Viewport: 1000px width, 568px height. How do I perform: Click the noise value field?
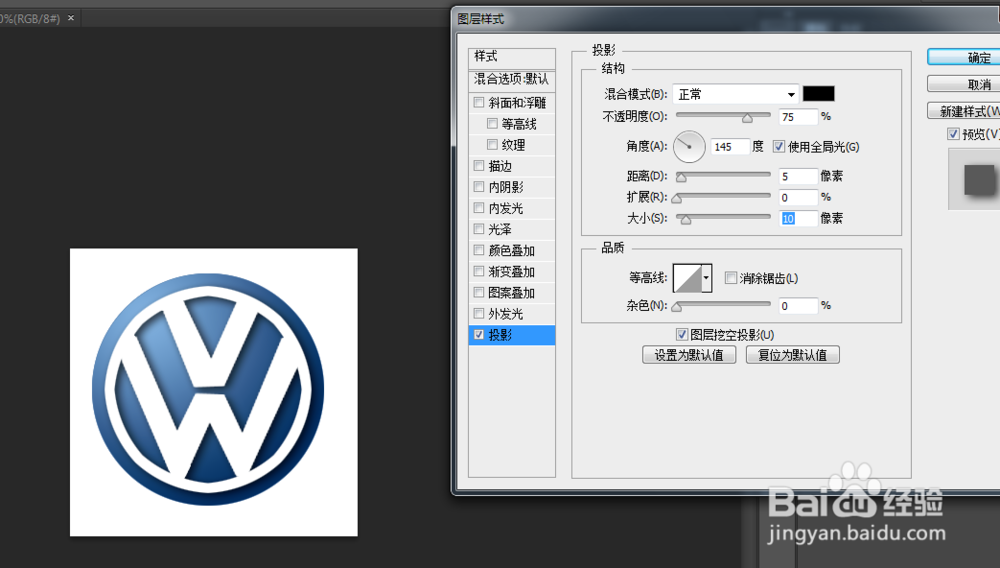798,306
